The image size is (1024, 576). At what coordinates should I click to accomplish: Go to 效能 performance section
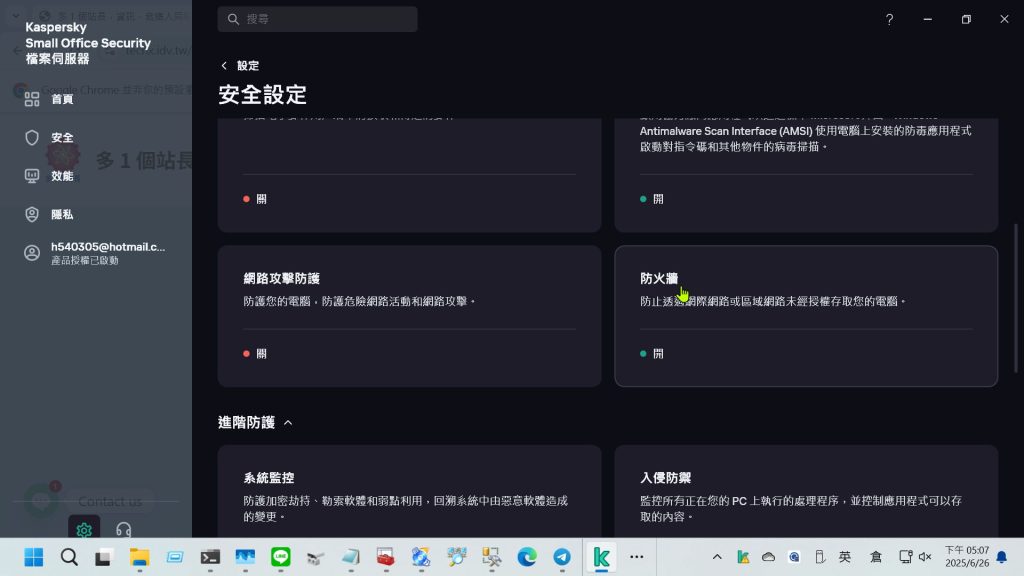pos(61,176)
